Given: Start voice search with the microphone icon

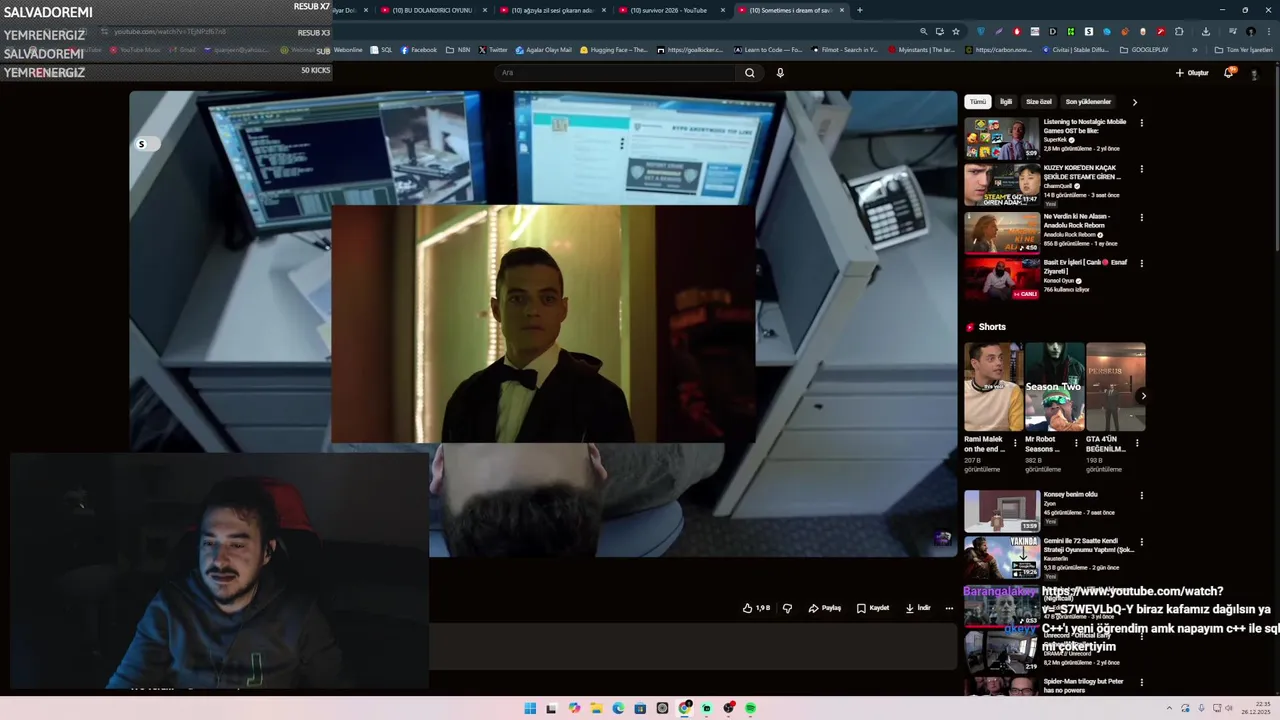Looking at the screenshot, I should pos(780,72).
